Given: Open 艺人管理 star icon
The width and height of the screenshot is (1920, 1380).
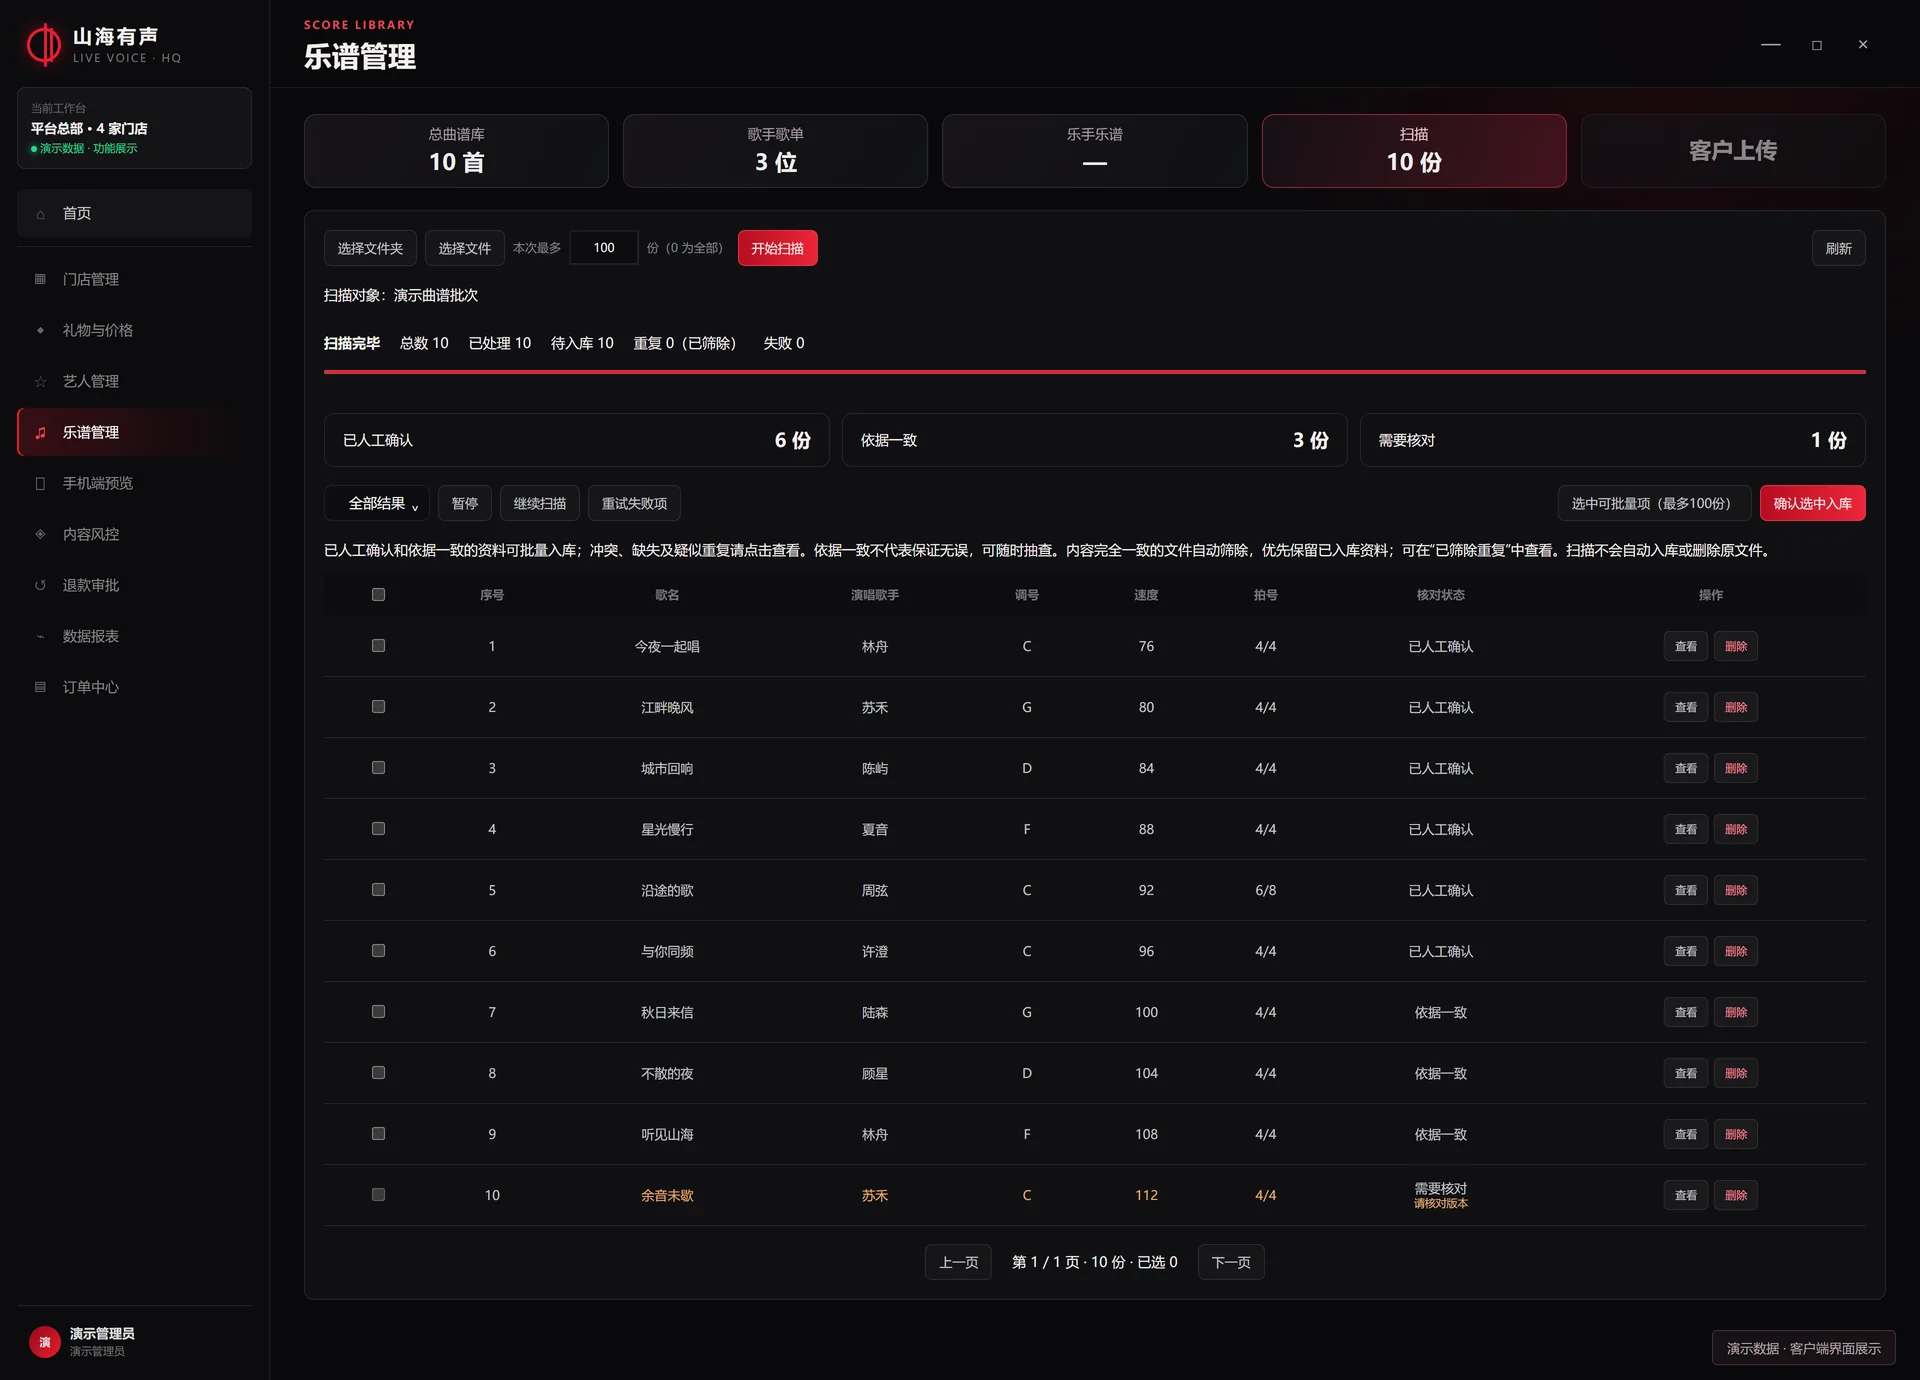Looking at the screenshot, I should (40, 381).
